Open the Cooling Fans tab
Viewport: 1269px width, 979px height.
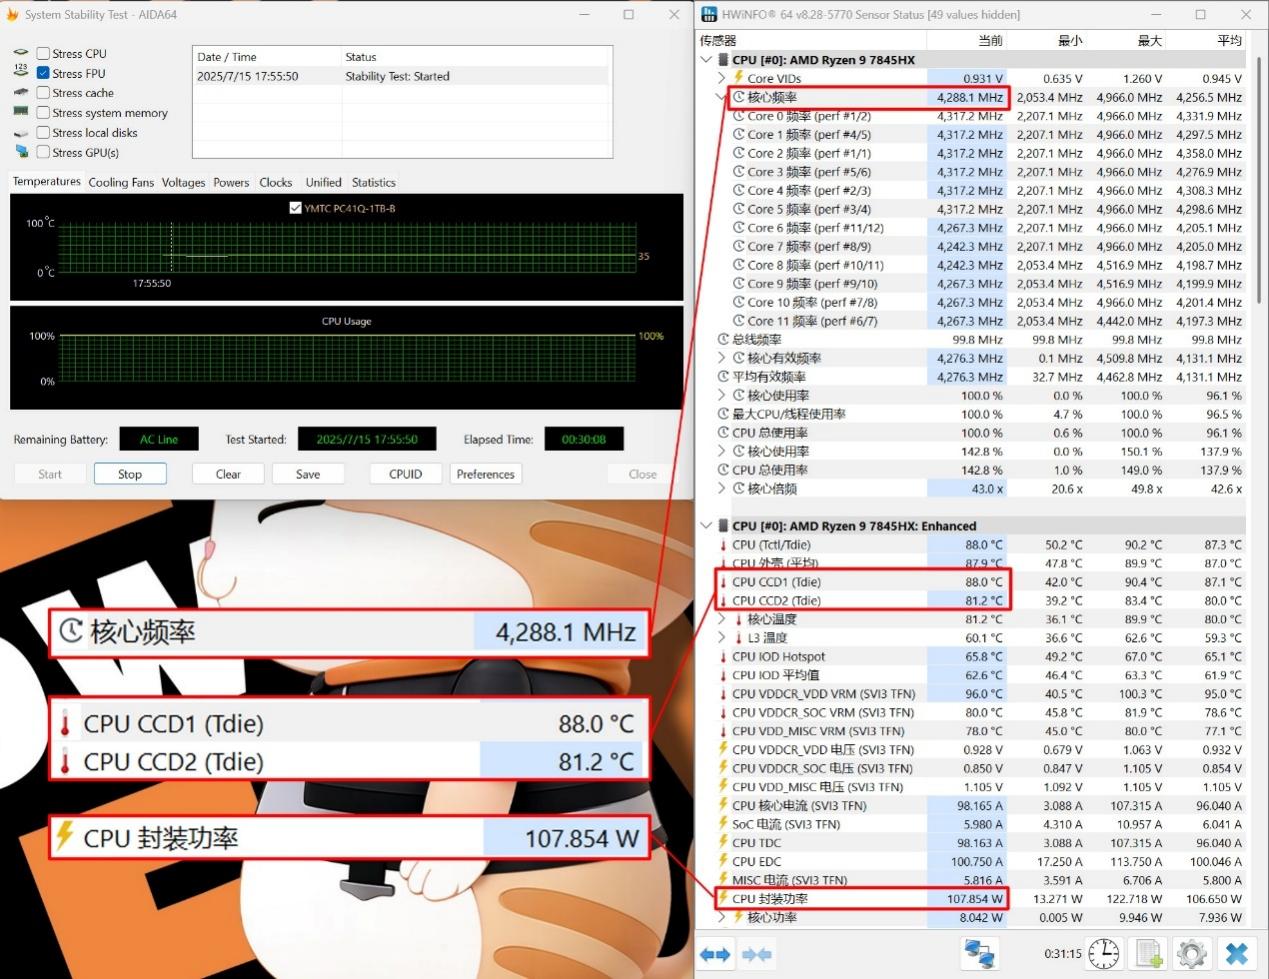[121, 182]
